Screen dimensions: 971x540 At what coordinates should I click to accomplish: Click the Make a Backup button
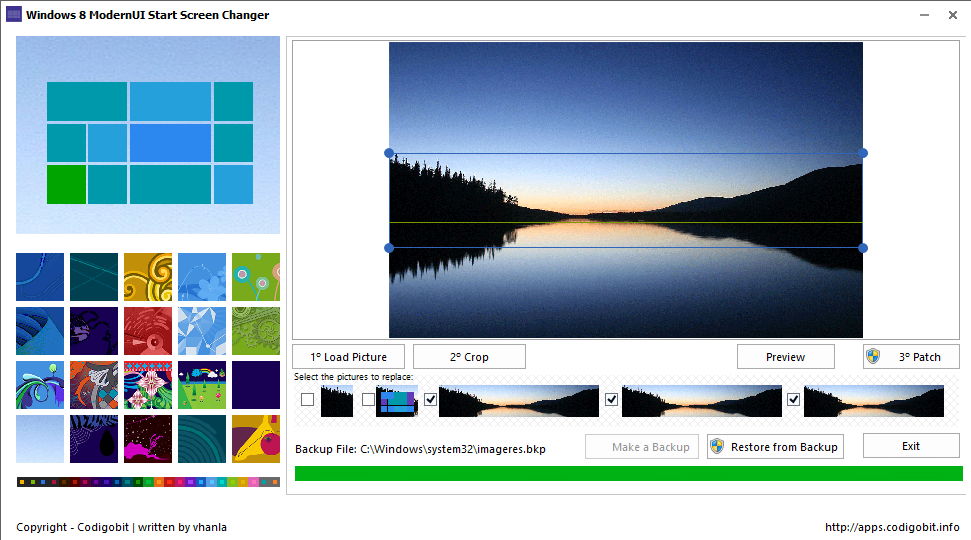pos(642,446)
